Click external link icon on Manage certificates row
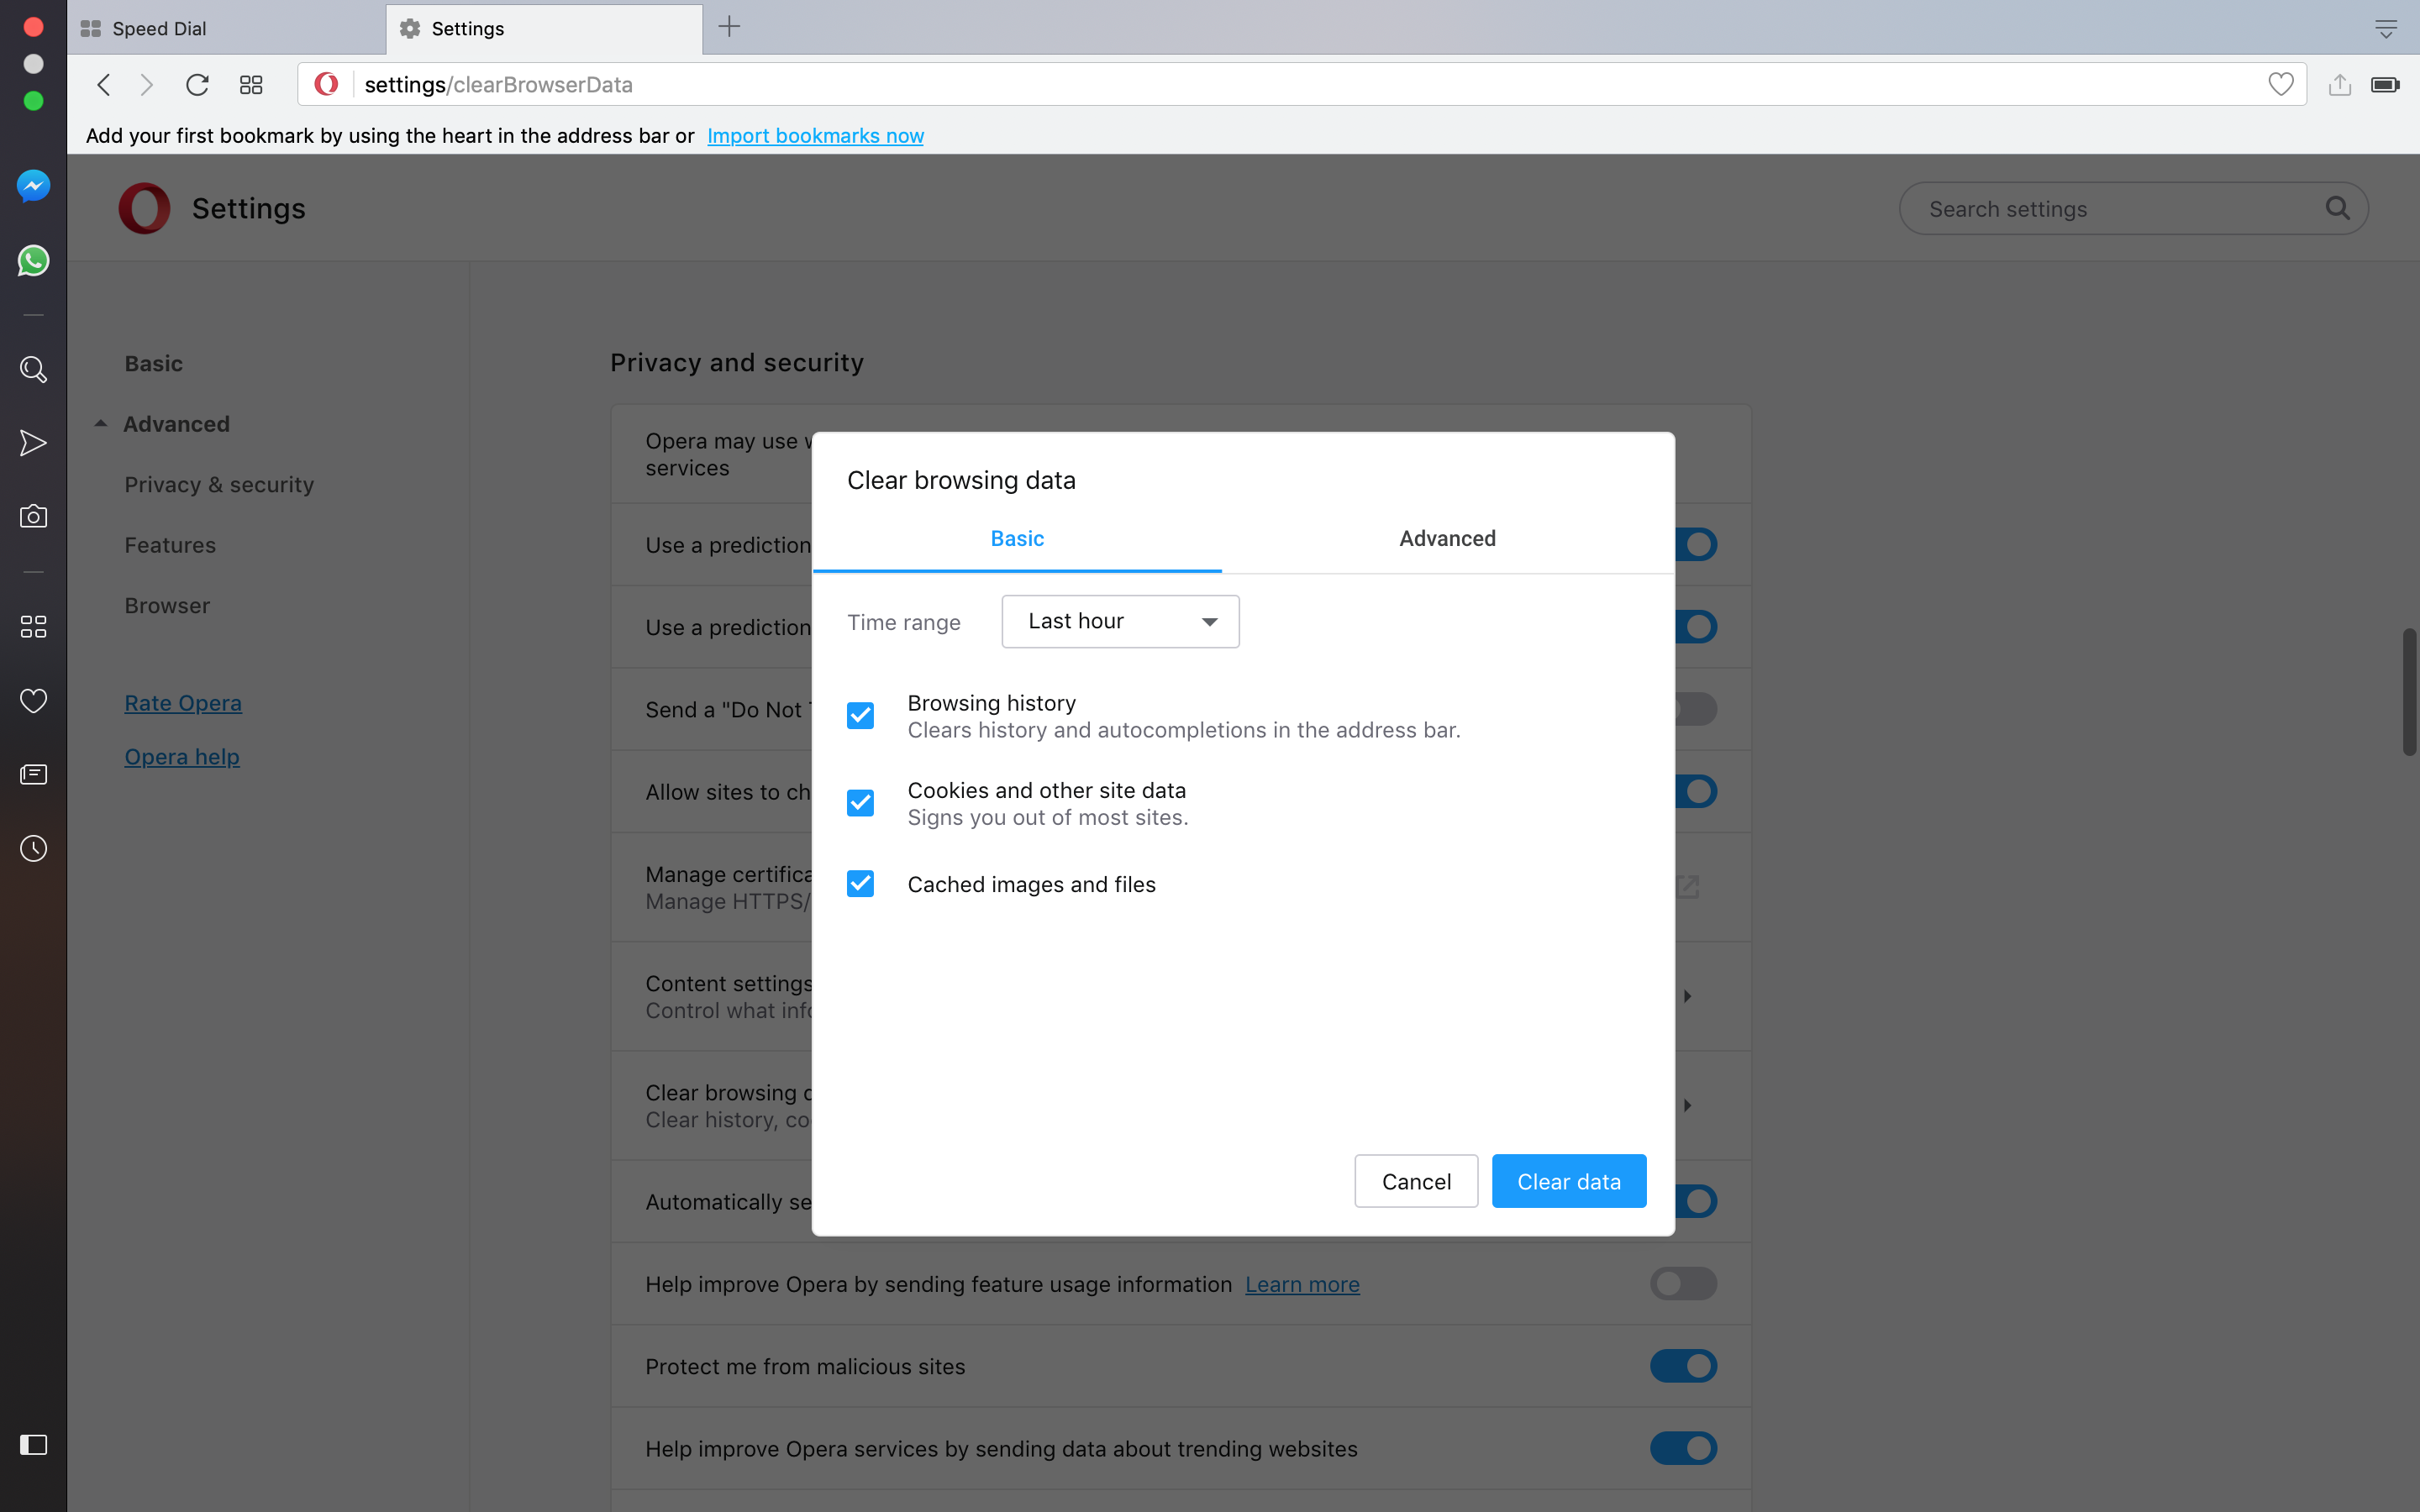 tap(1687, 886)
